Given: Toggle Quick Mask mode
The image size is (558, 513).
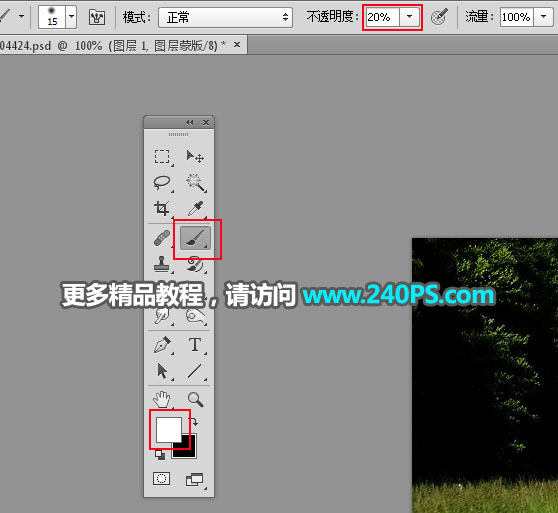Looking at the screenshot, I should point(161,479).
